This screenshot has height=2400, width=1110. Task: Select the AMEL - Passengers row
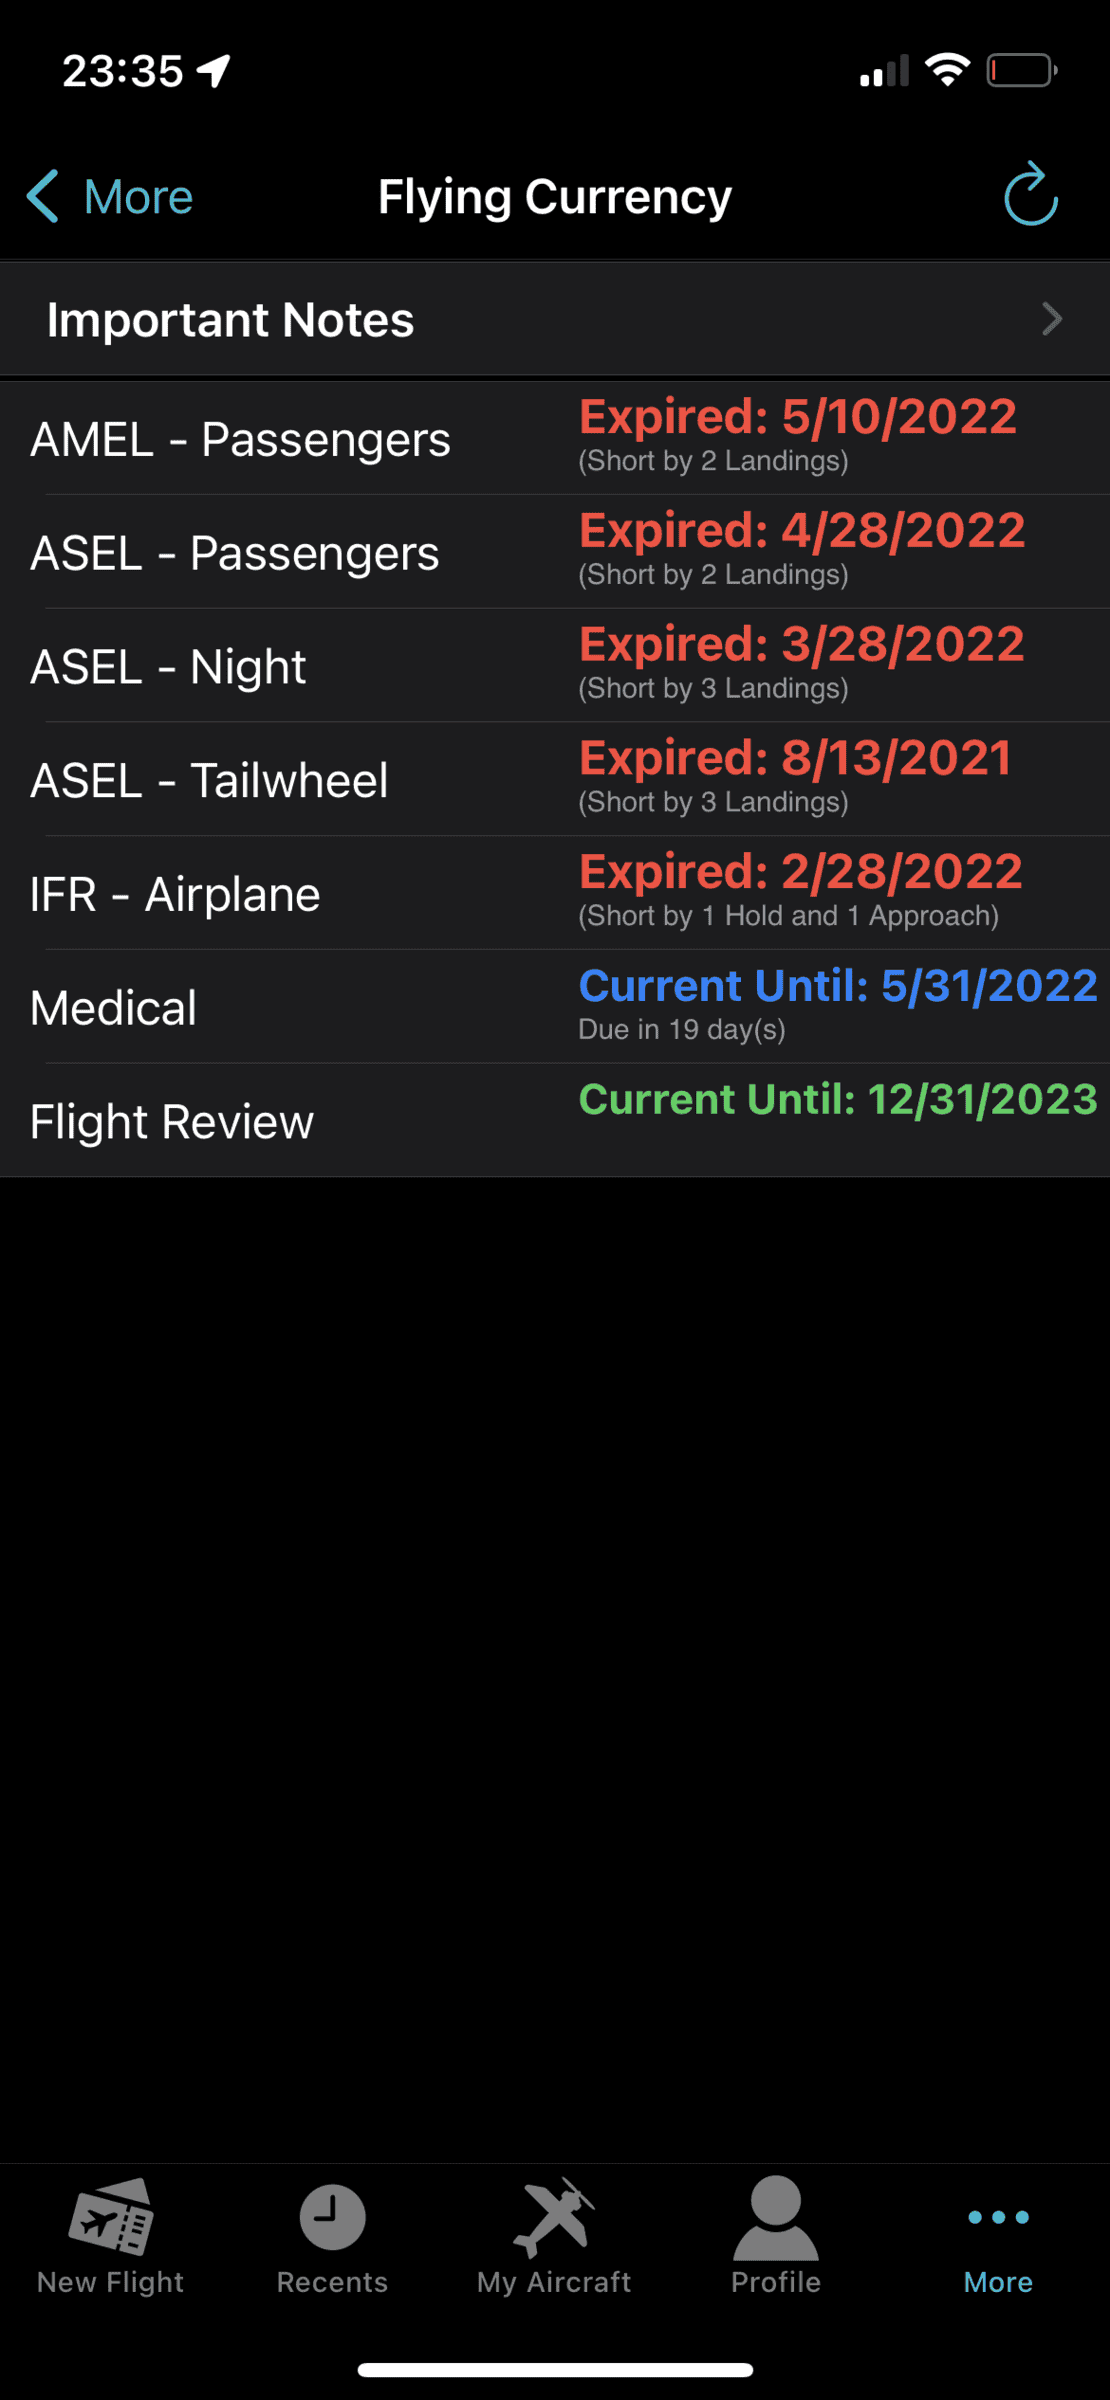tap(555, 438)
